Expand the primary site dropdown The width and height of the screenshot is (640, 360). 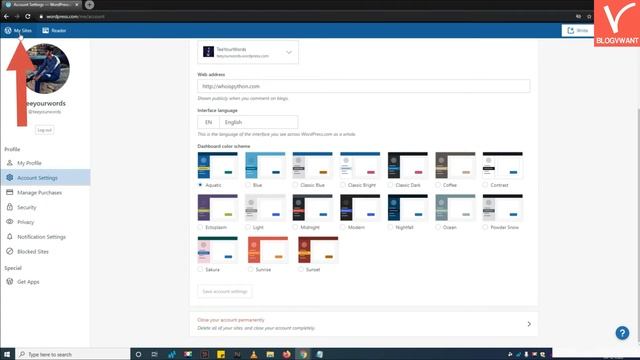tap(248, 52)
